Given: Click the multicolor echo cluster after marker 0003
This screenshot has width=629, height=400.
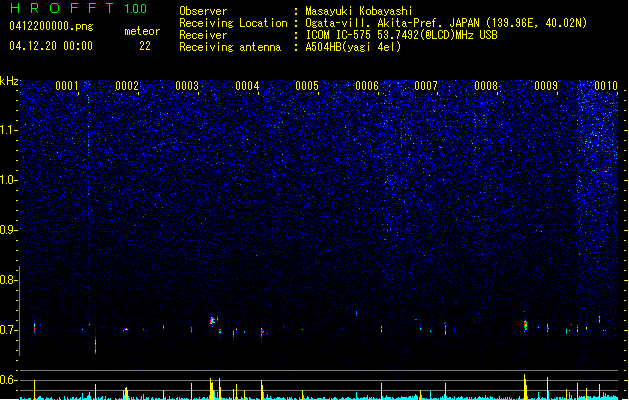Looking at the screenshot, I should [213, 321].
